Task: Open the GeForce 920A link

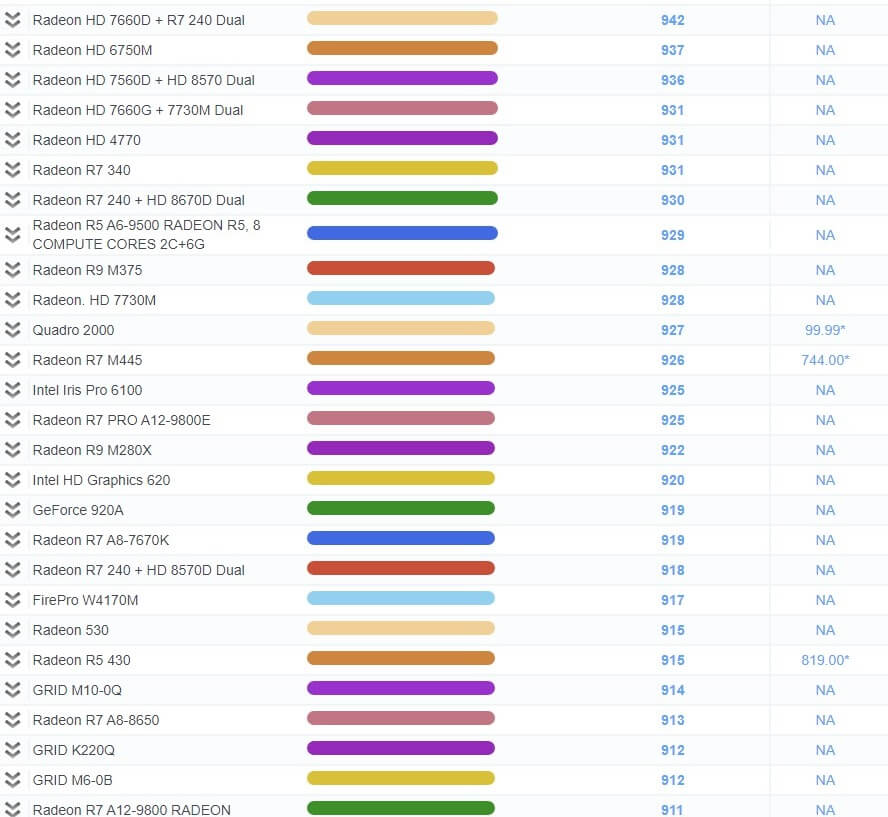Action: 78,510
